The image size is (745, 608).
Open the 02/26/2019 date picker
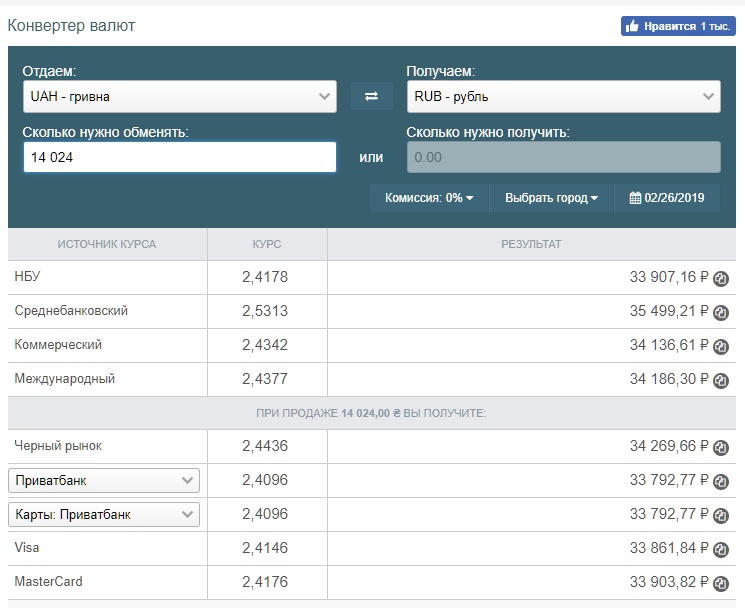pyautogui.click(x=667, y=198)
